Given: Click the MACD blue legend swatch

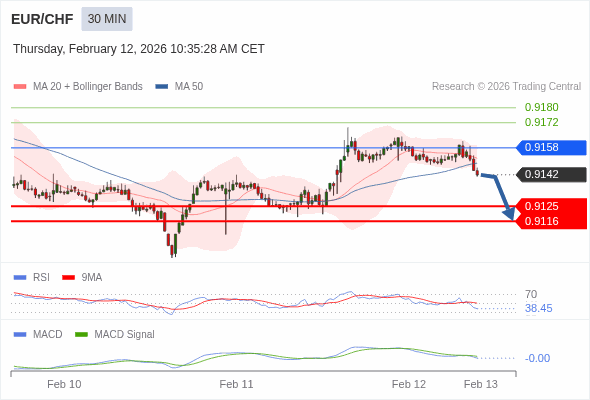Looking at the screenshot, I should 20,335.
